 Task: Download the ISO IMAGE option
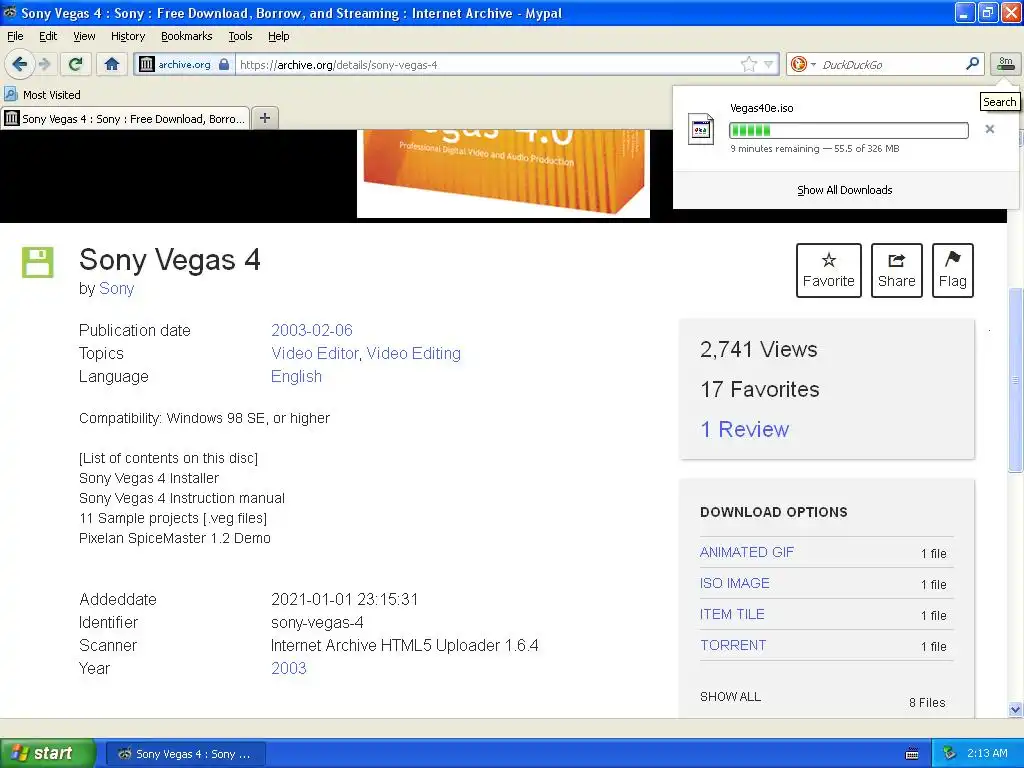pyautogui.click(x=735, y=583)
